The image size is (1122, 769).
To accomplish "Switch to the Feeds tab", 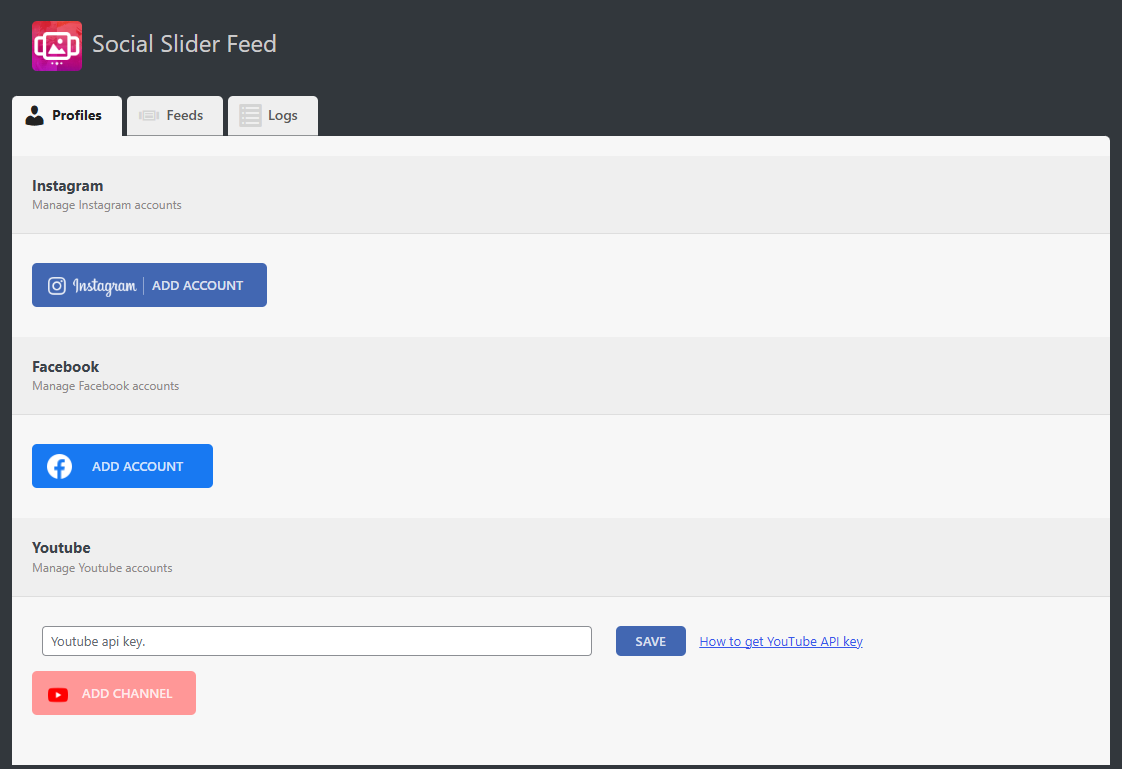I will point(174,115).
